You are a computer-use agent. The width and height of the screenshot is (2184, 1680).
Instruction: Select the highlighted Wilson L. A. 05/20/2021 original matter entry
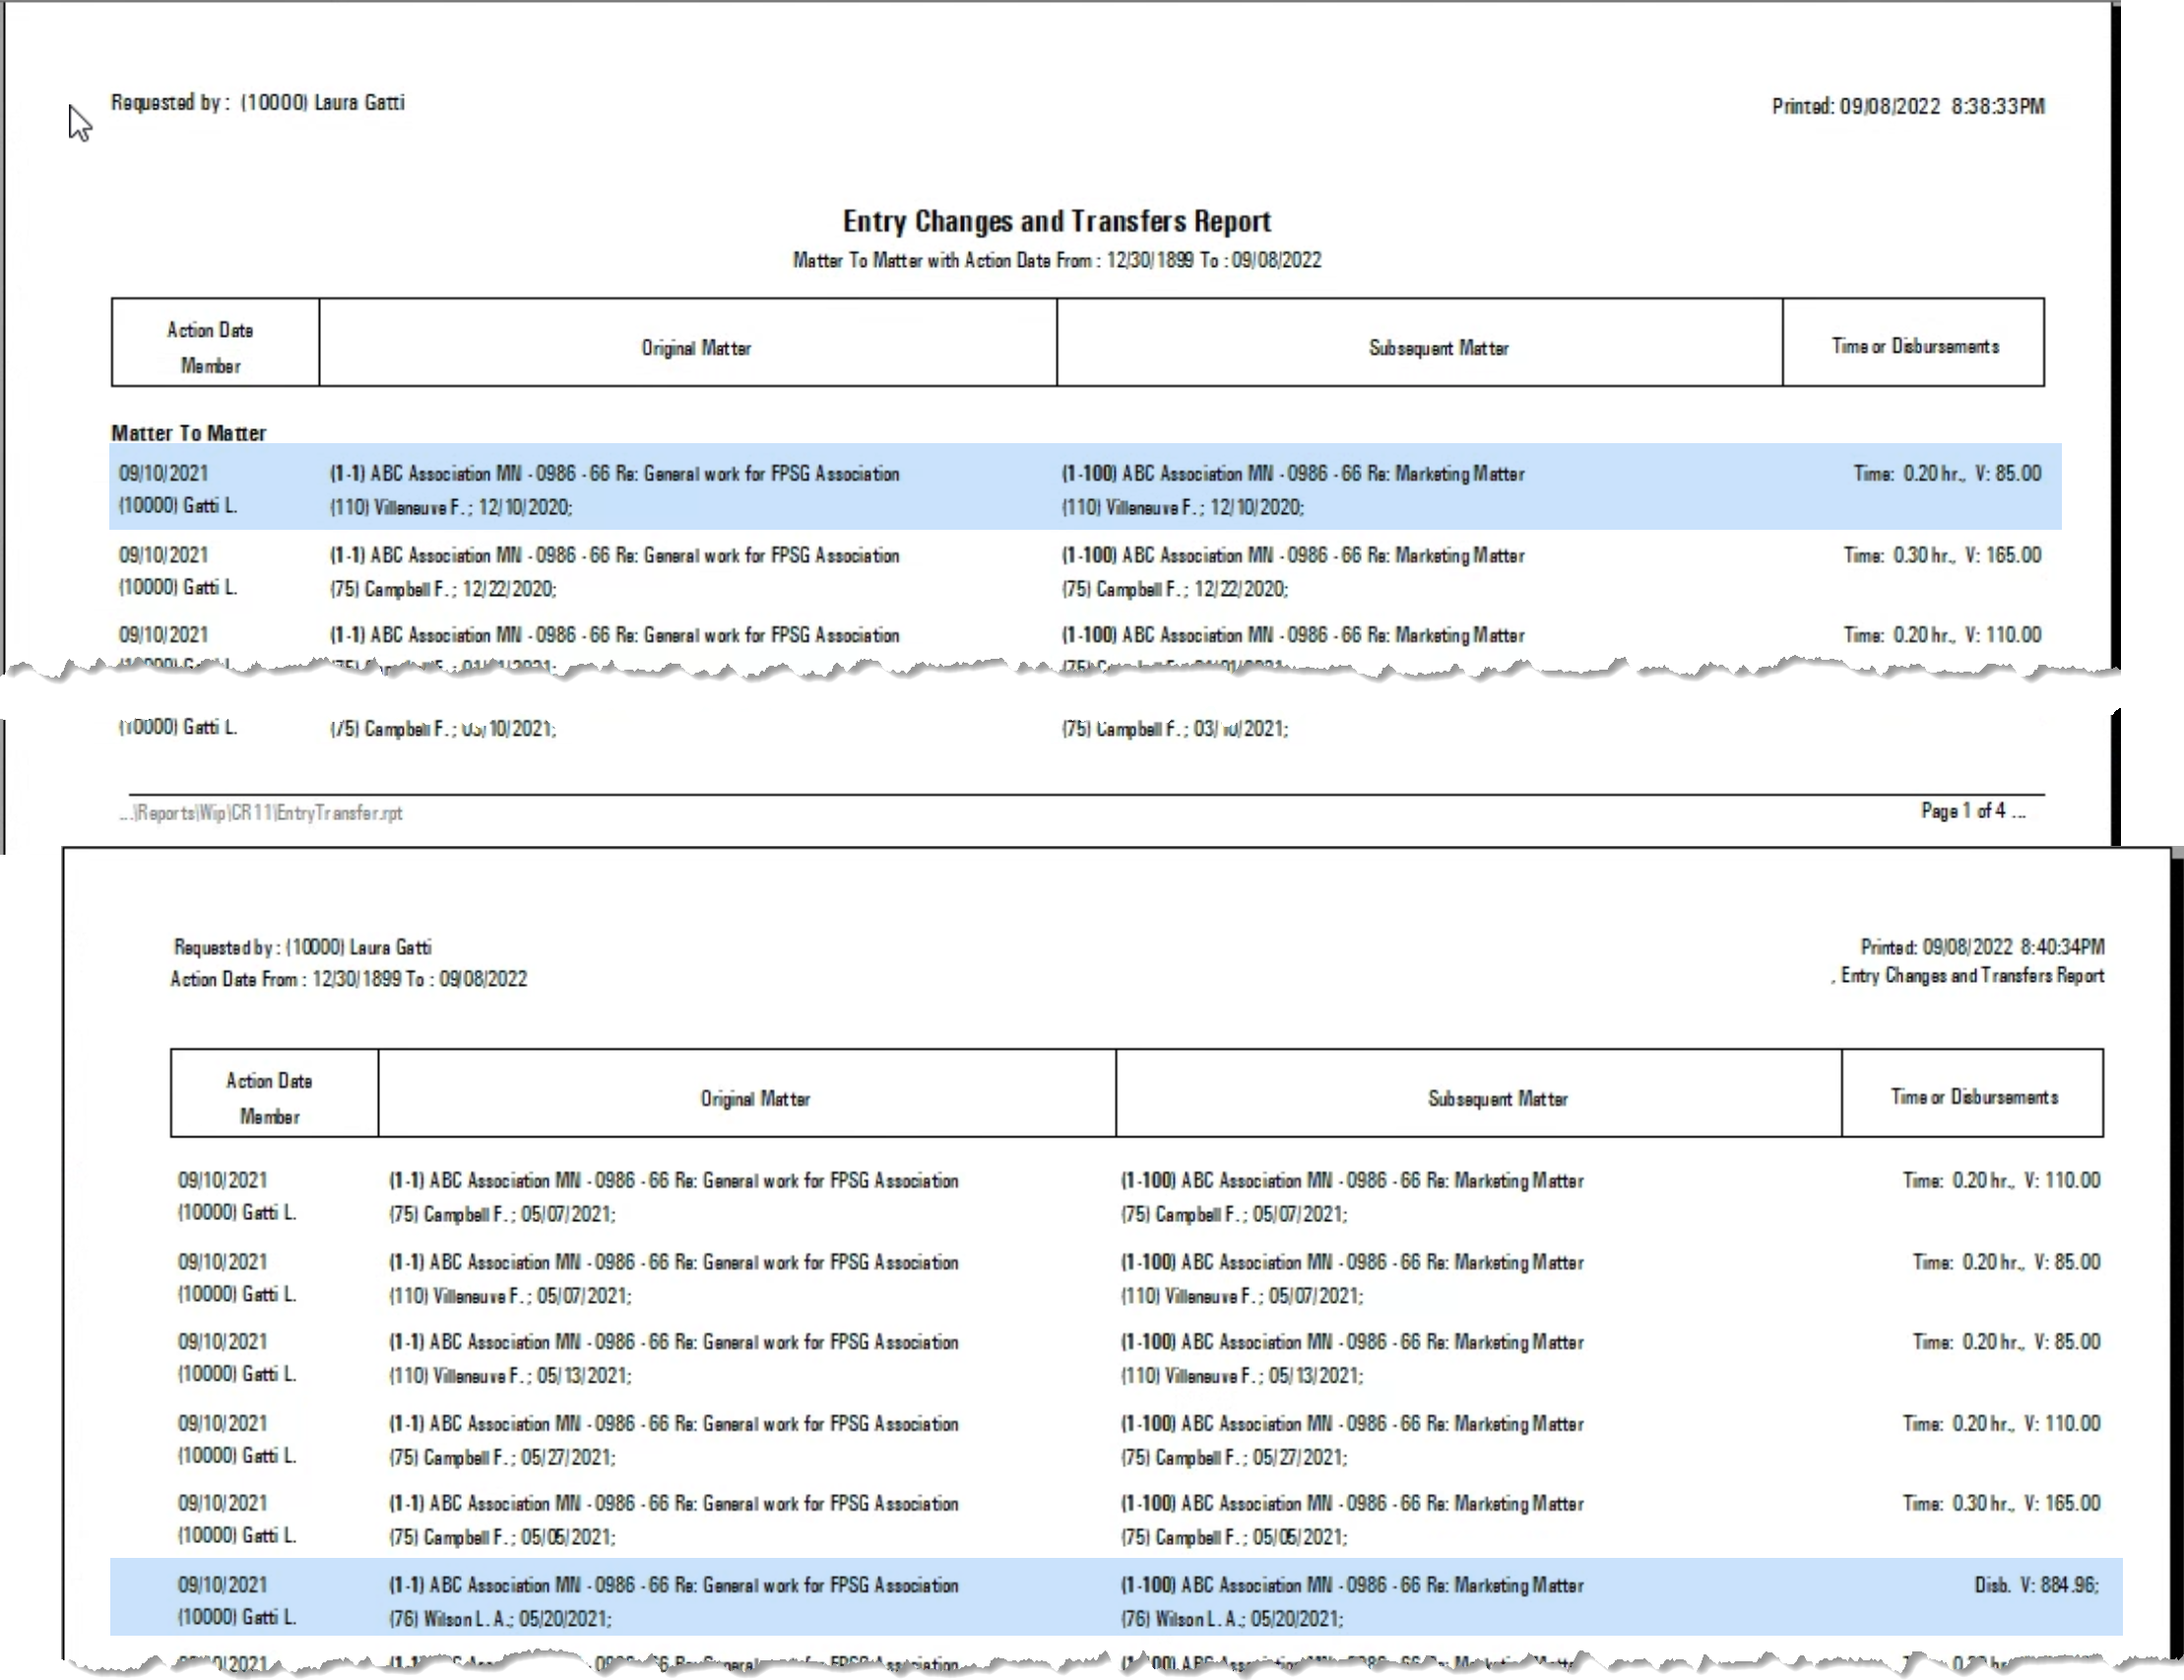(674, 1602)
